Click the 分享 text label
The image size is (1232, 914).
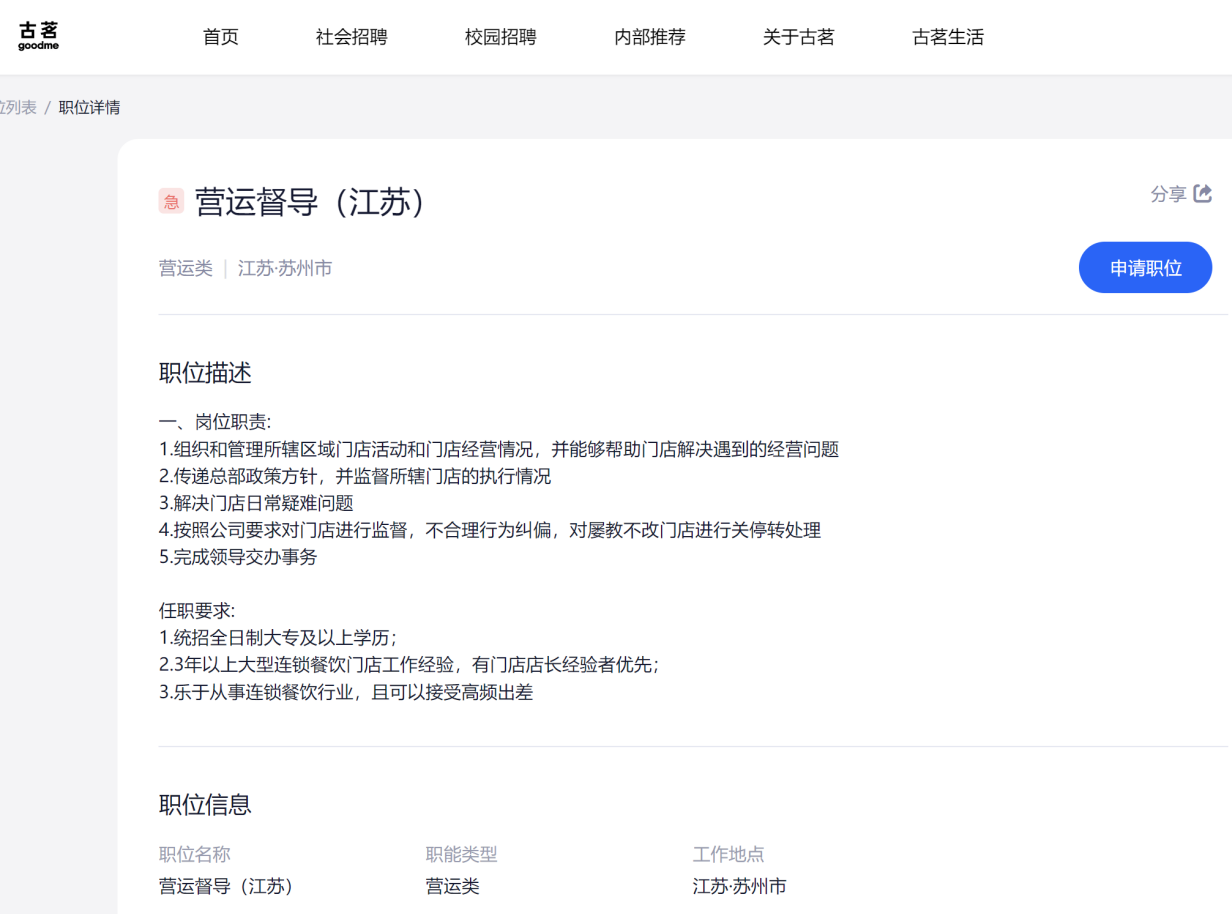(1167, 194)
